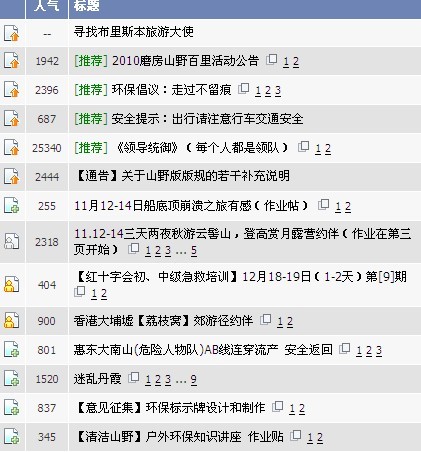Open thread 2010磨房山野百里活动公告
This screenshot has height=452, width=421.
point(185,61)
